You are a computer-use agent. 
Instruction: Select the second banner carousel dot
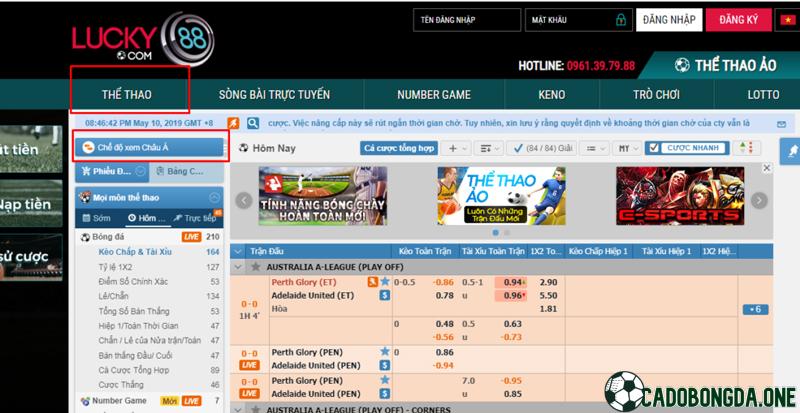click(507, 233)
